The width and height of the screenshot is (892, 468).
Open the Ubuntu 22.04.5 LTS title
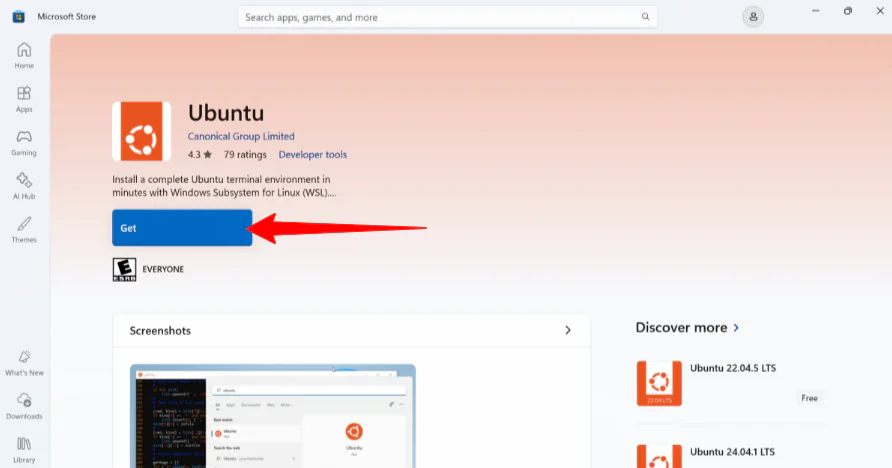click(733, 368)
